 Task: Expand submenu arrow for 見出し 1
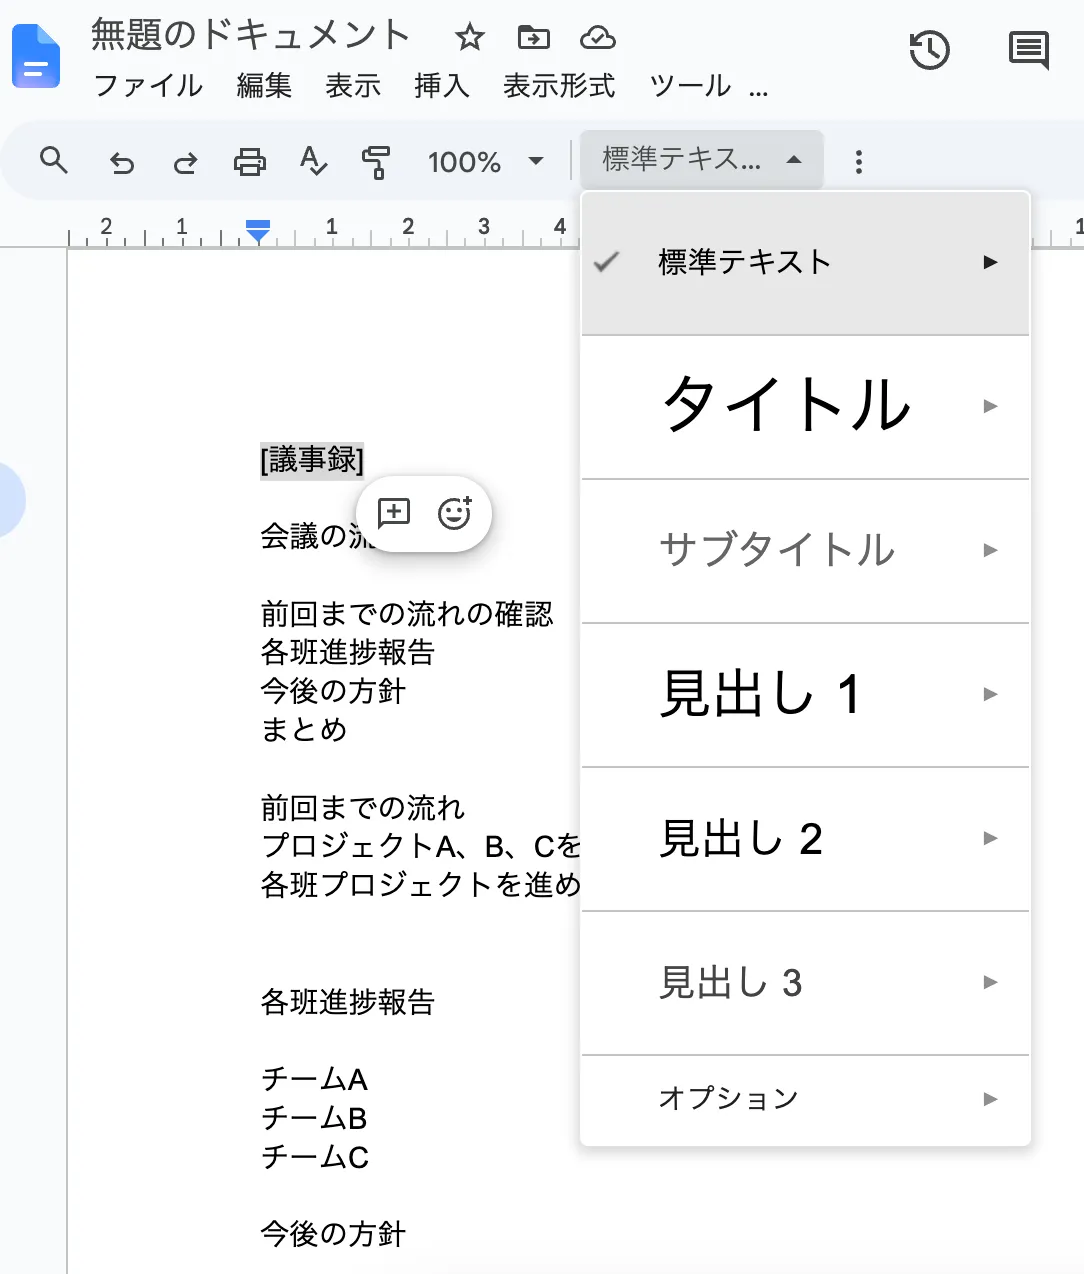click(990, 694)
